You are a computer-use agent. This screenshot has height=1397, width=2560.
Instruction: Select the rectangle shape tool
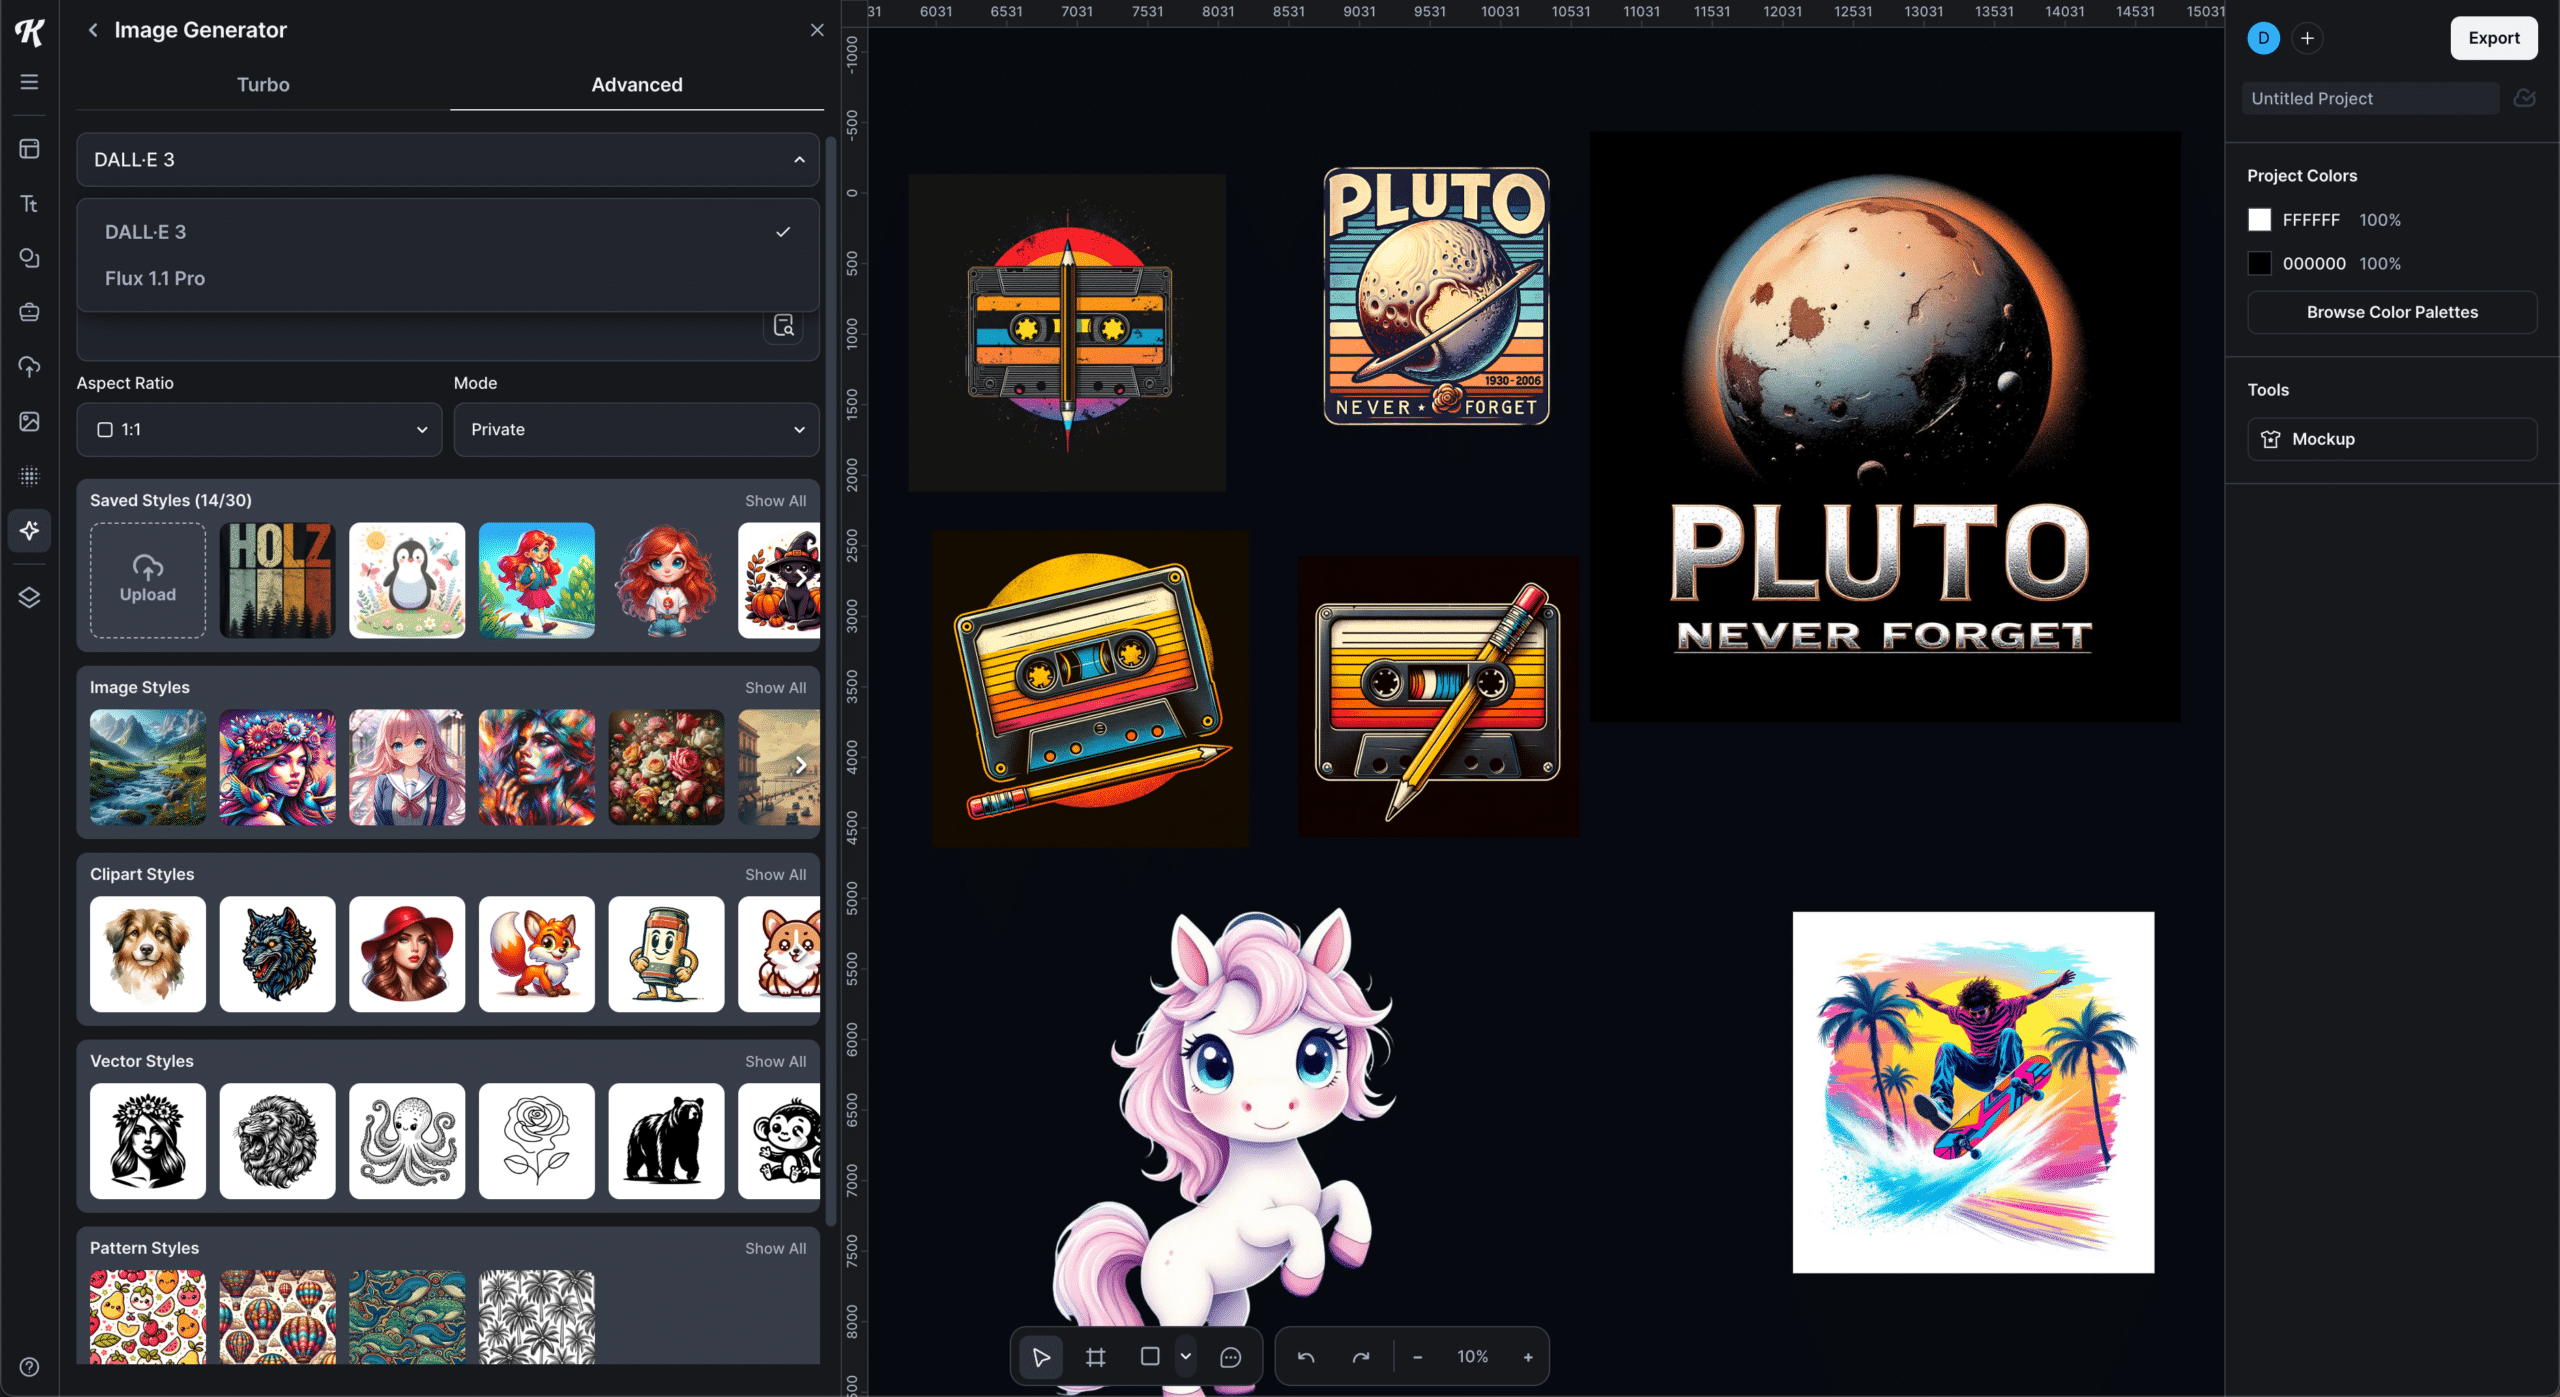tap(1150, 1357)
